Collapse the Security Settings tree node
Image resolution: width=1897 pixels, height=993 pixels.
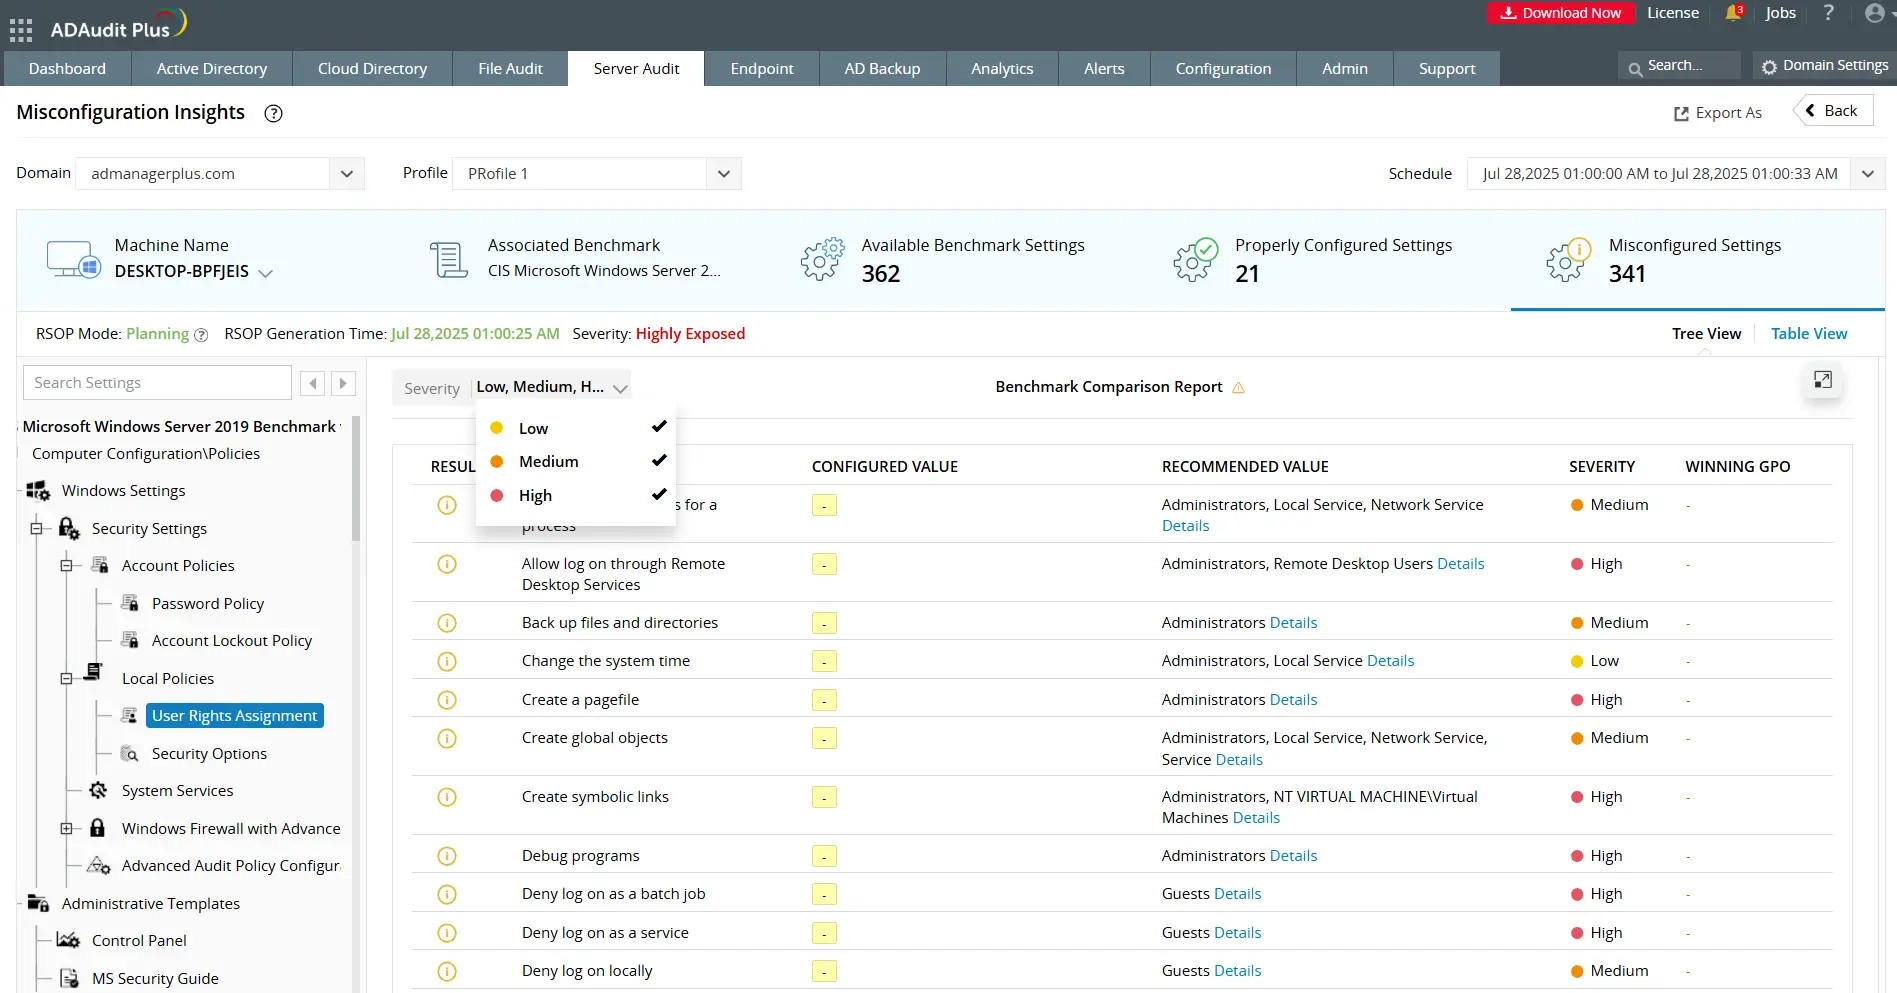click(37, 529)
